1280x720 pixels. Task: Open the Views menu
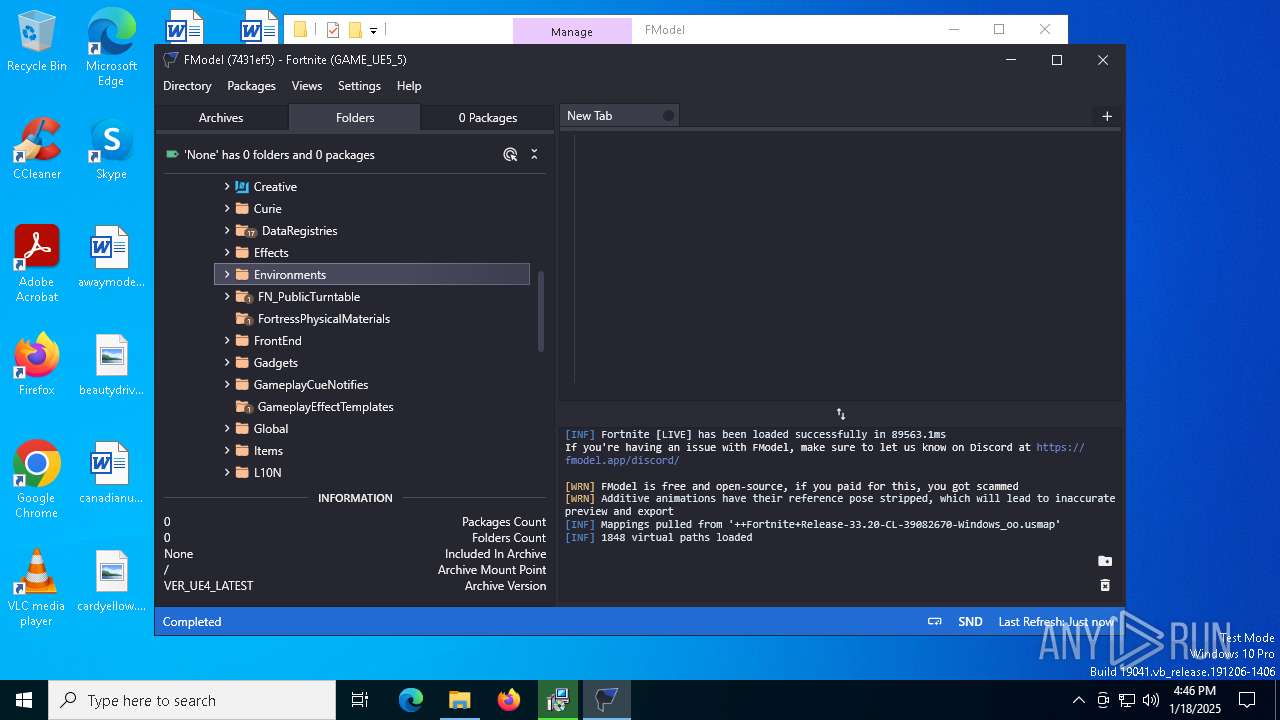pyautogui.click(x=307, y=86)
